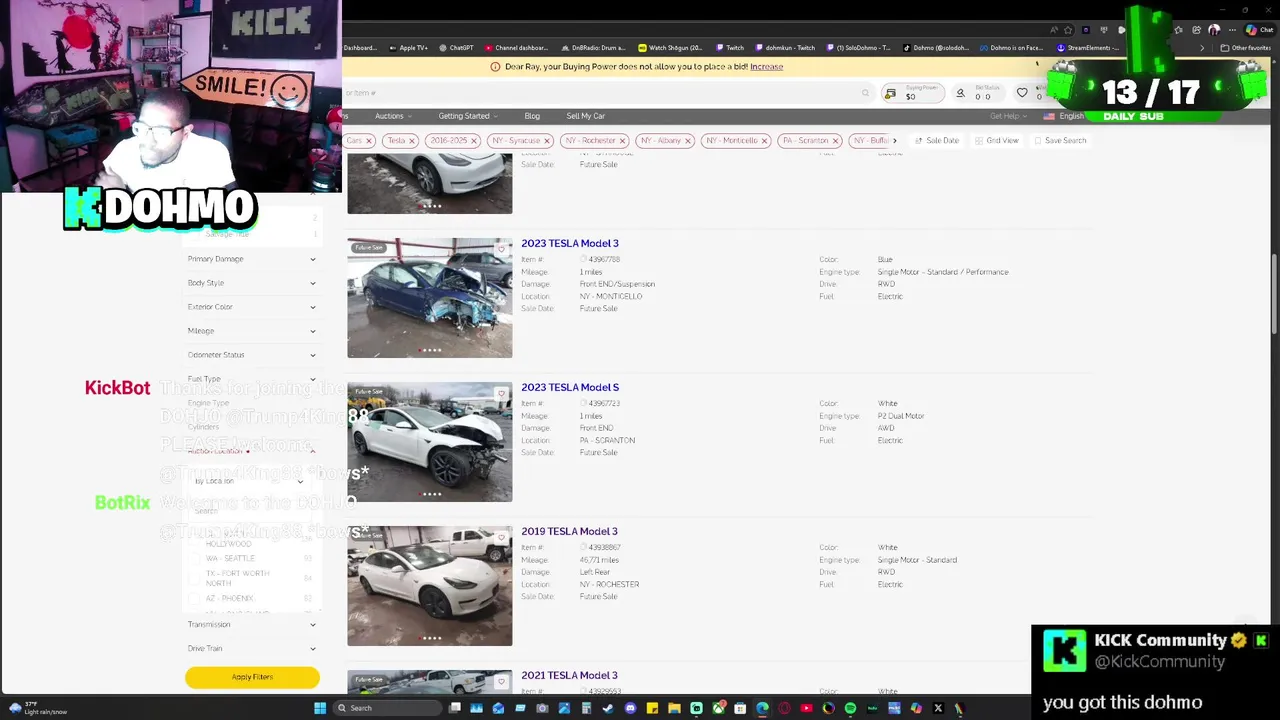The height and width of the screenshot is (720, 1280).
Task: Remove the NY - Syracuse filter chip
Action: click(x=547, y=141)
